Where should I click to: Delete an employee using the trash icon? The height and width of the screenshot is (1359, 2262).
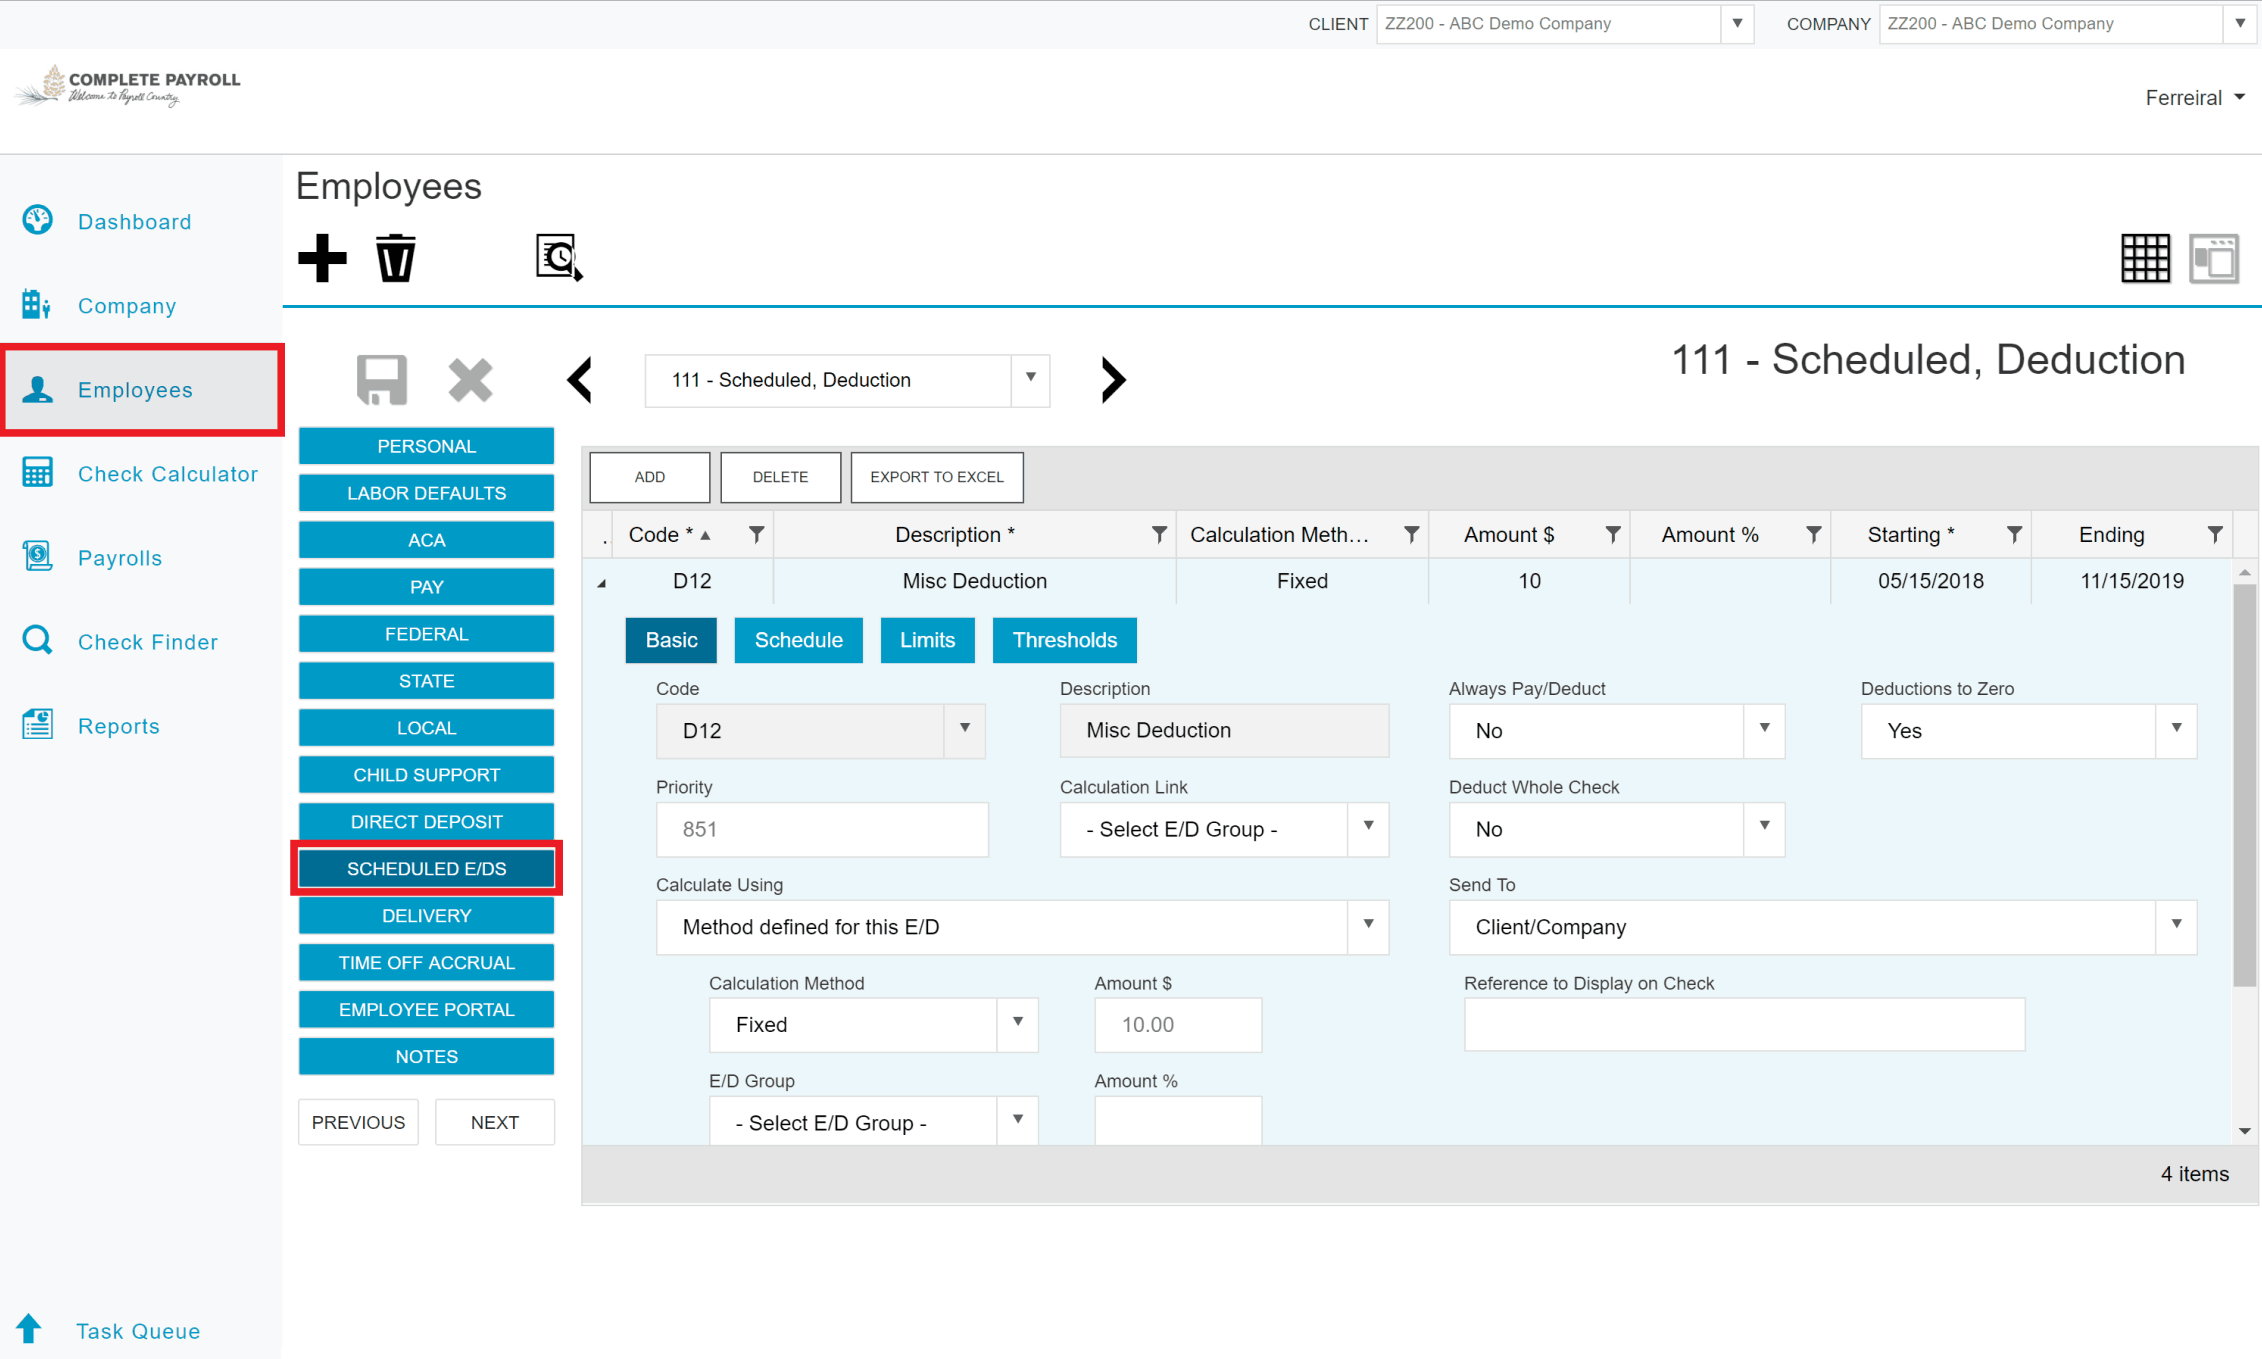tap(394, 257)
